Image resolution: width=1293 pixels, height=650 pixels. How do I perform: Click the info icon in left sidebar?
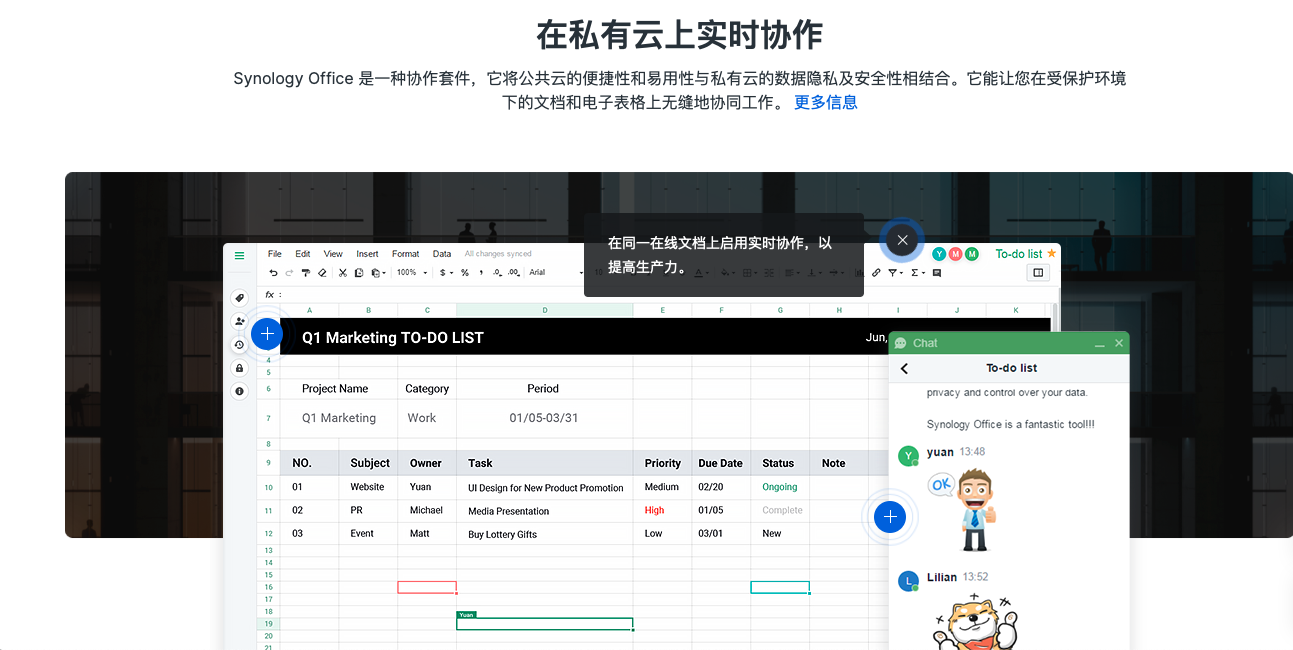[x=239, y=391]
